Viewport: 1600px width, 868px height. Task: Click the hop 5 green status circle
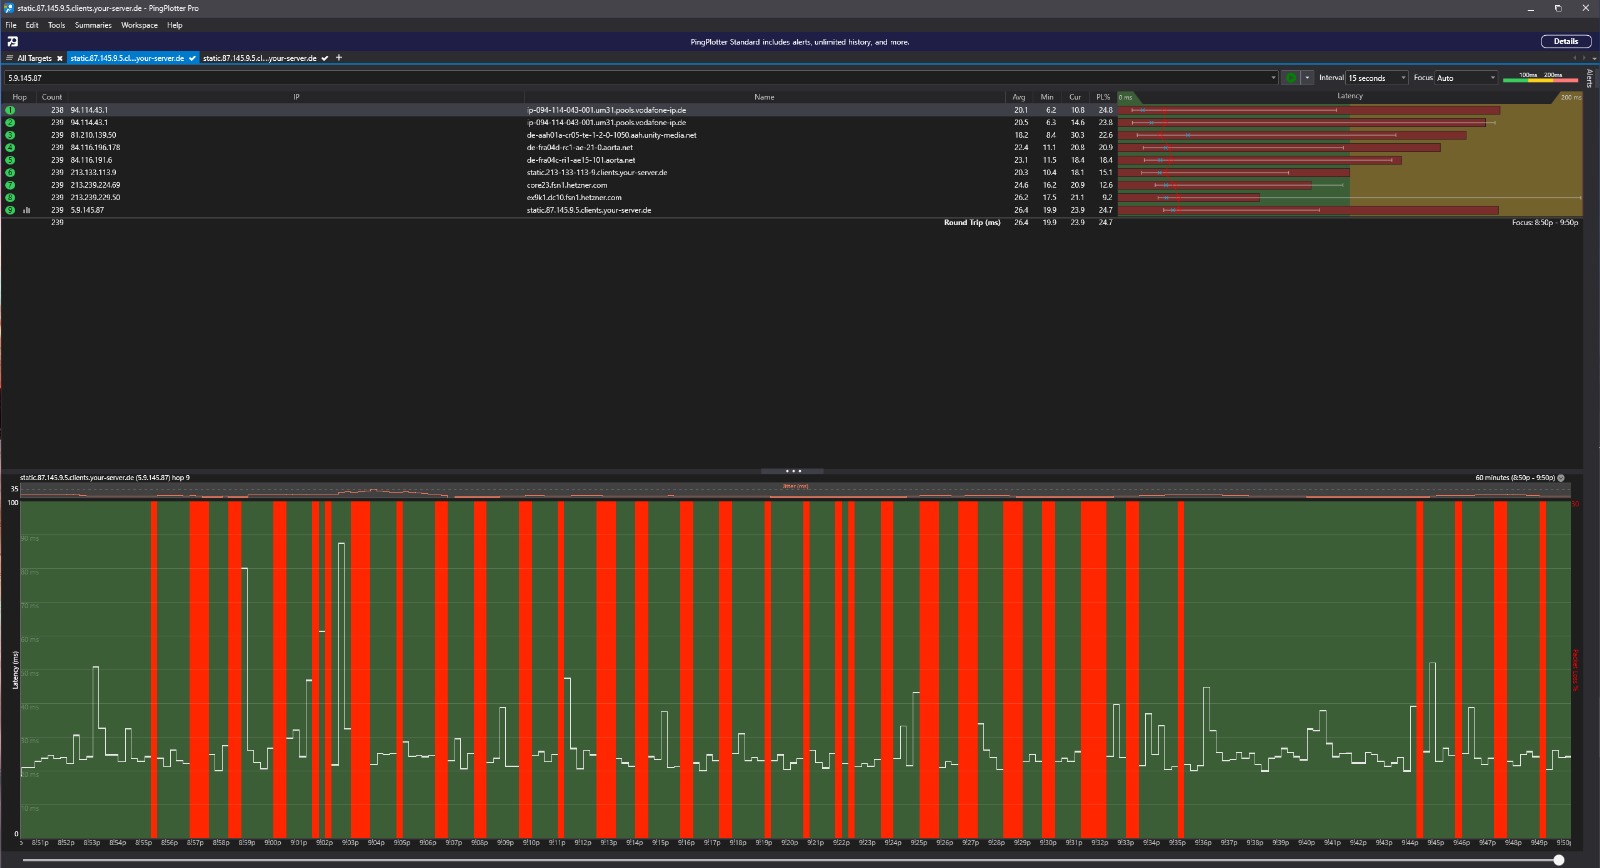pyautogui.click(x=10, y=160)
